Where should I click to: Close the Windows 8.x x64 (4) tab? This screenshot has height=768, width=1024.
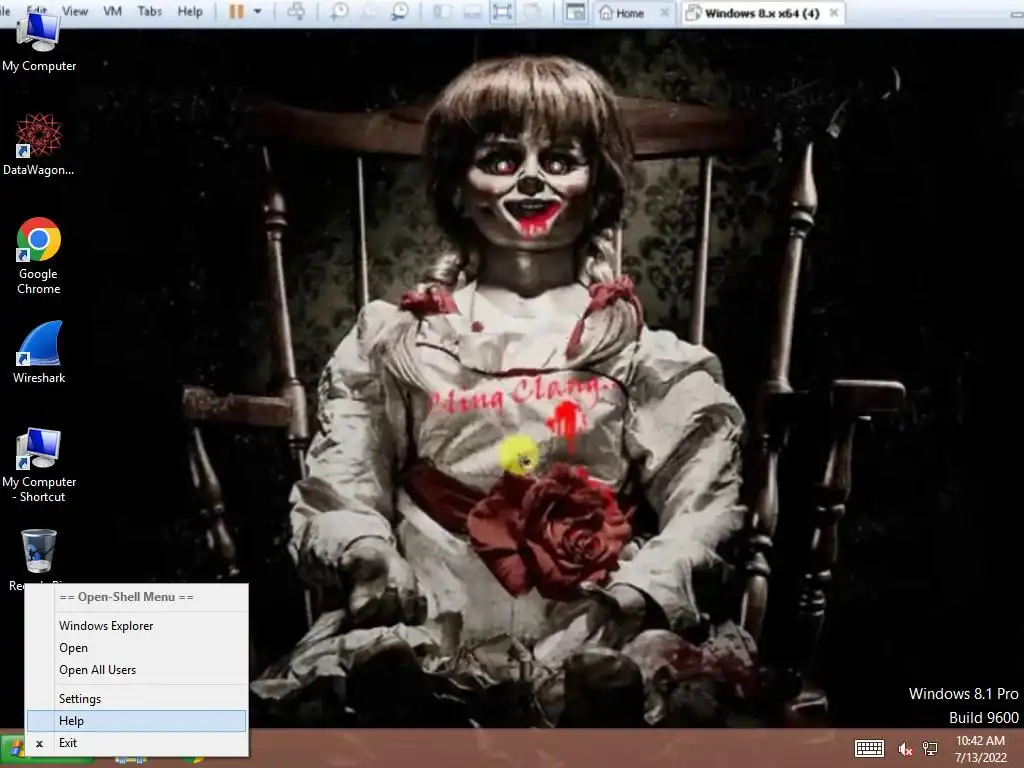click(x=834, y=13)
